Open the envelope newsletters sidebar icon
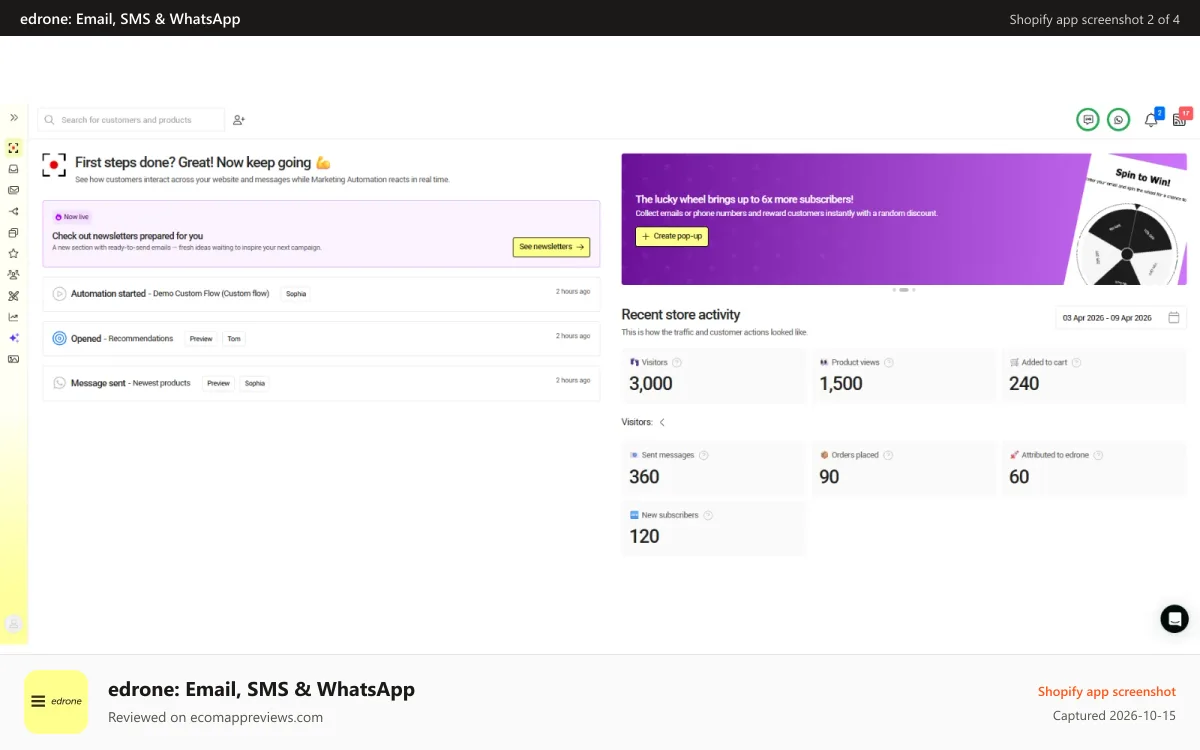The width and height of the screenshot is (1200, 750). tap(13, 190)
